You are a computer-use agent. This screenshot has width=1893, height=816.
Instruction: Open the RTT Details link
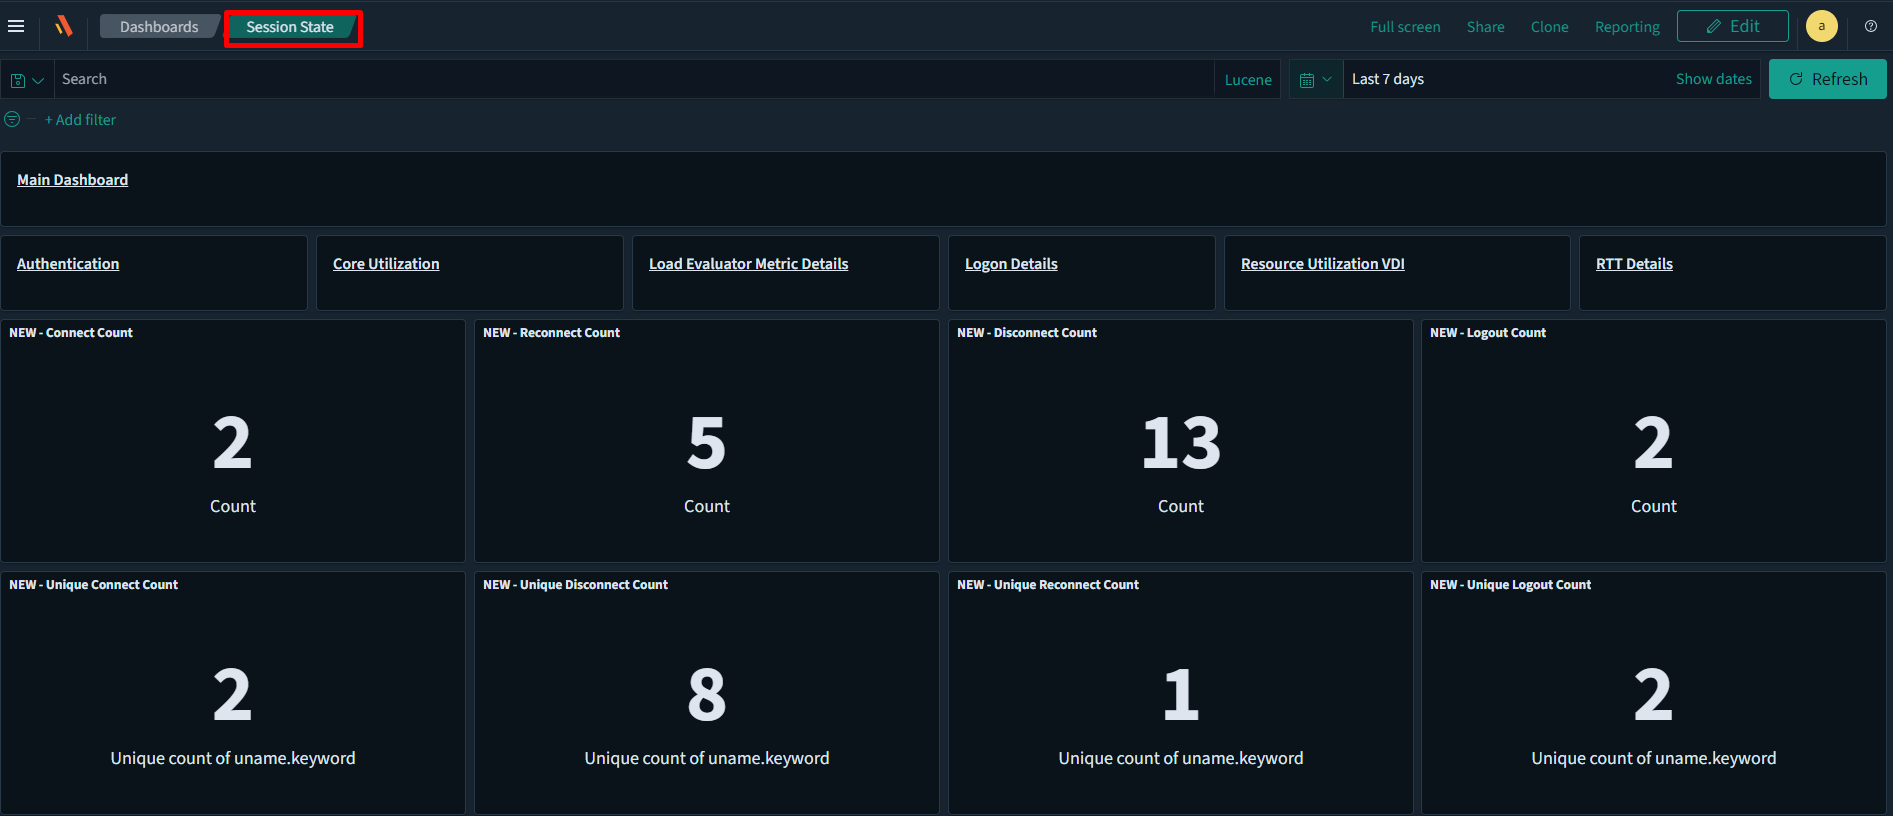(x=1633, y=264)
